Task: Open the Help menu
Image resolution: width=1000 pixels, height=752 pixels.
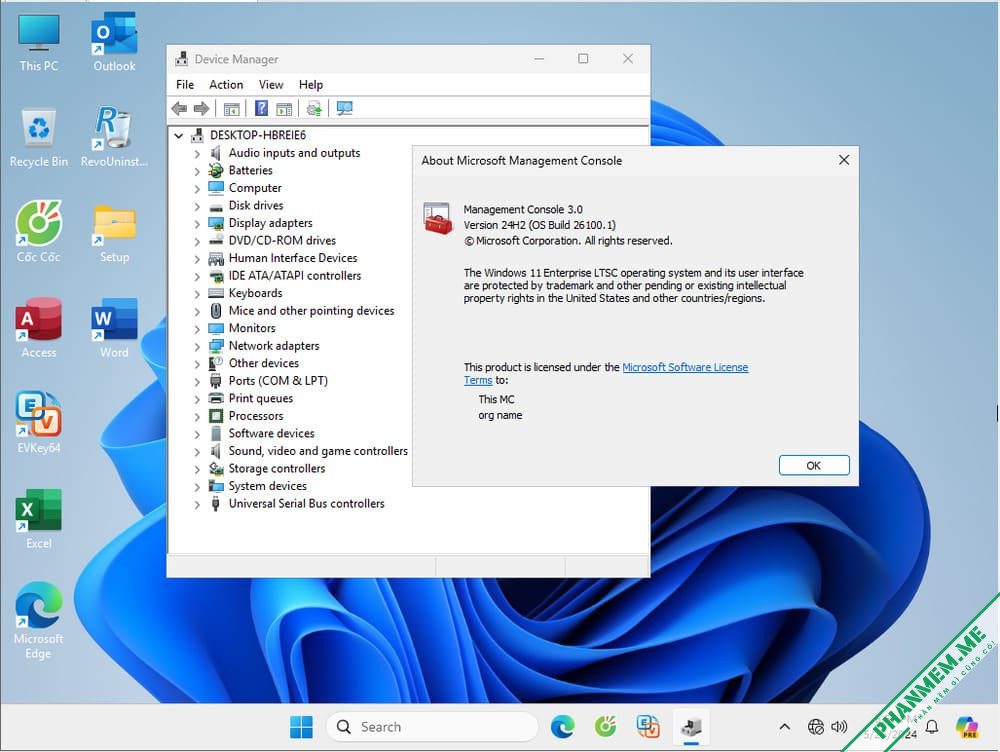Action: coord(311,84)
